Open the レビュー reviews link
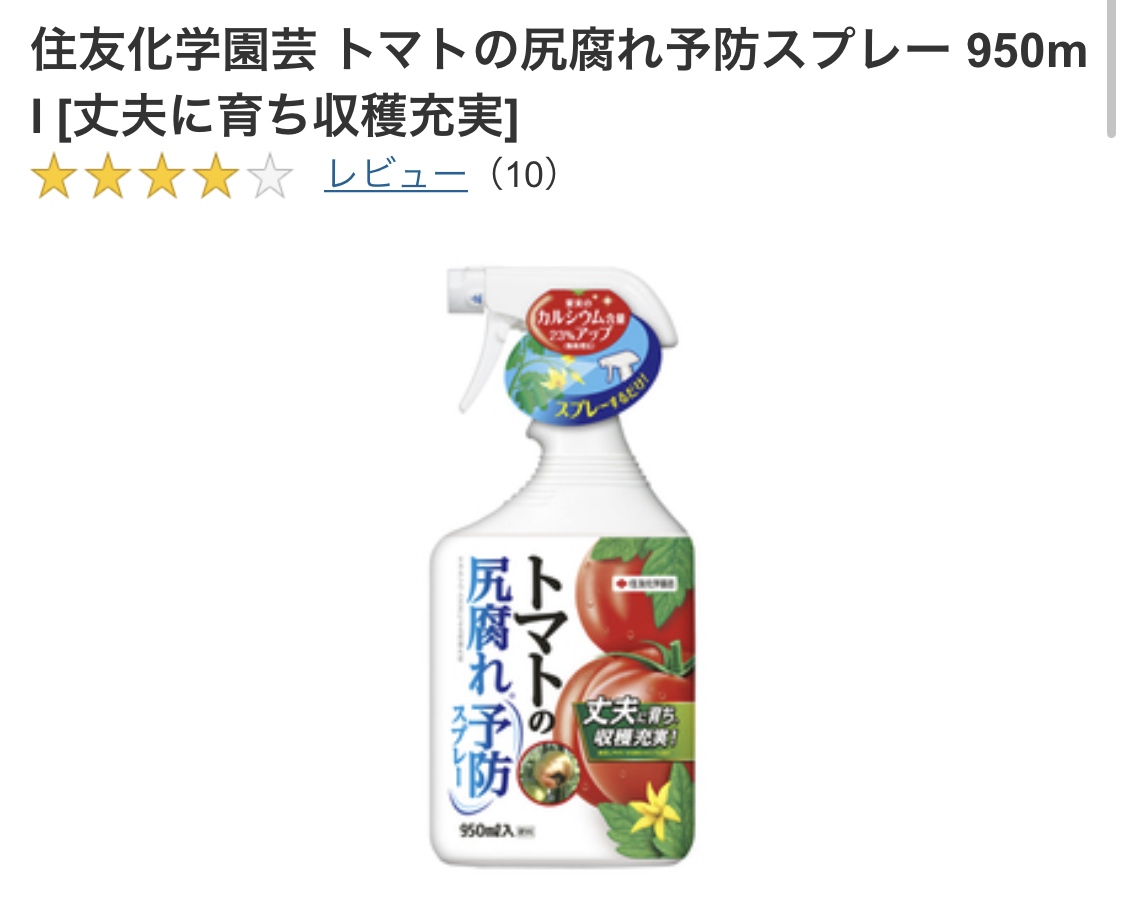The width and height of the screenshot is (1125, 917). (x=396, y=174)
